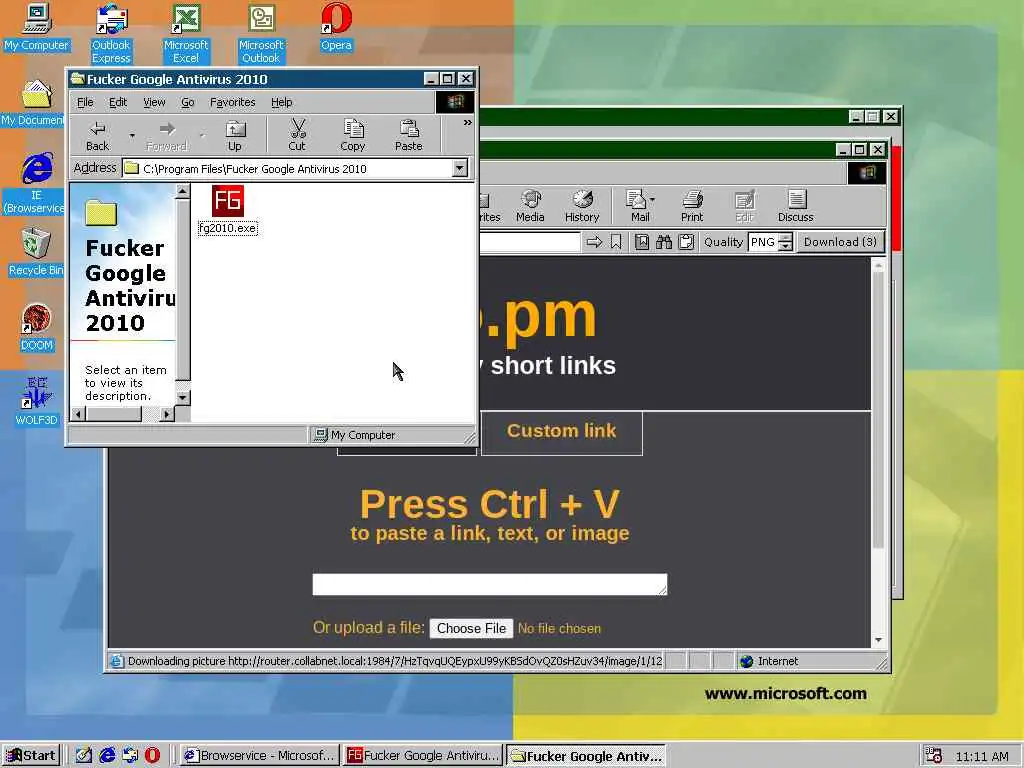Open the IE Browservice desktop icon
1024x768 pixels.
(x=37, y=182)
